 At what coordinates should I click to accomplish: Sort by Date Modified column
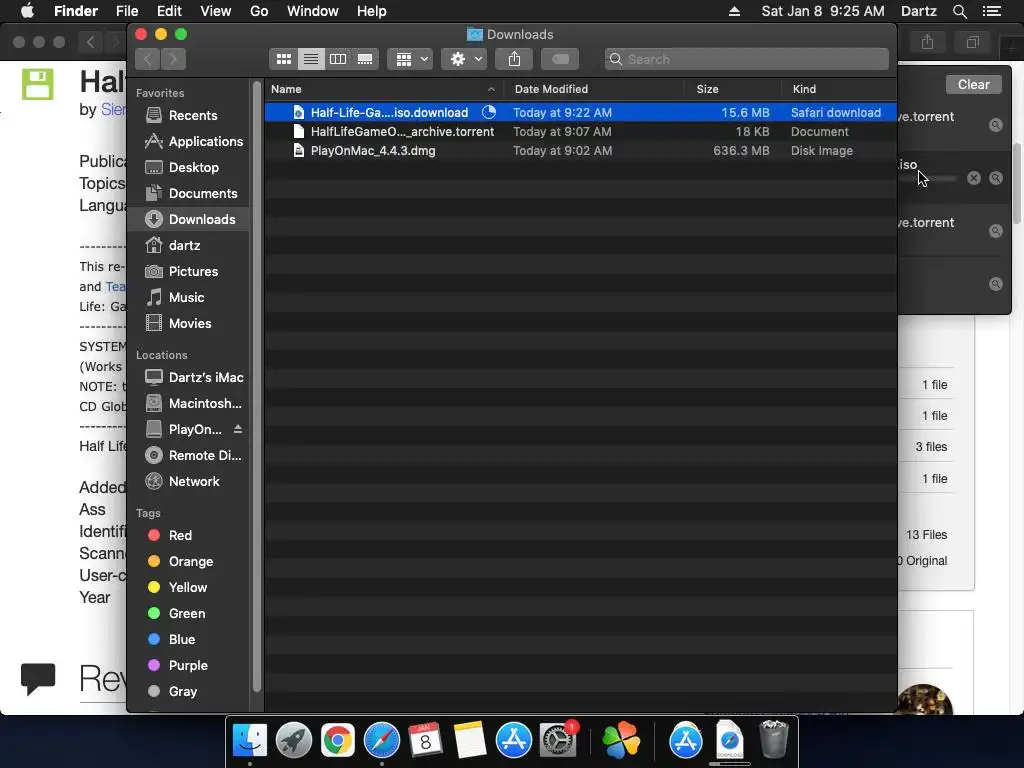pos(594,89)
